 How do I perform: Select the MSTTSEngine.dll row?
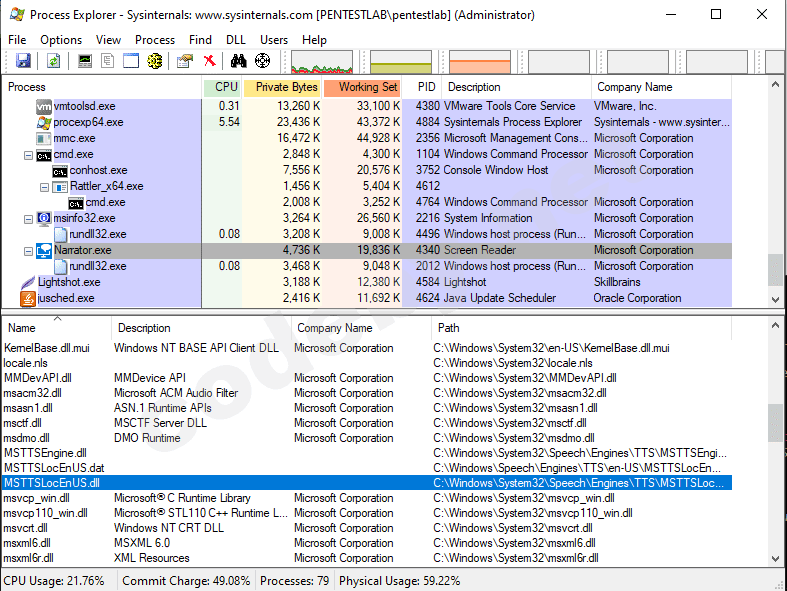point(367,453)
